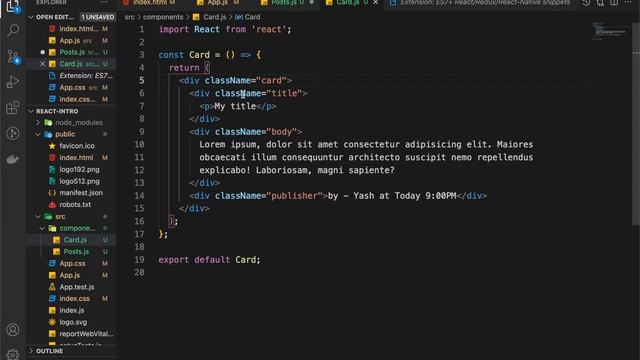
Task: Open the Source Control view
Action: tap(13, 56)
